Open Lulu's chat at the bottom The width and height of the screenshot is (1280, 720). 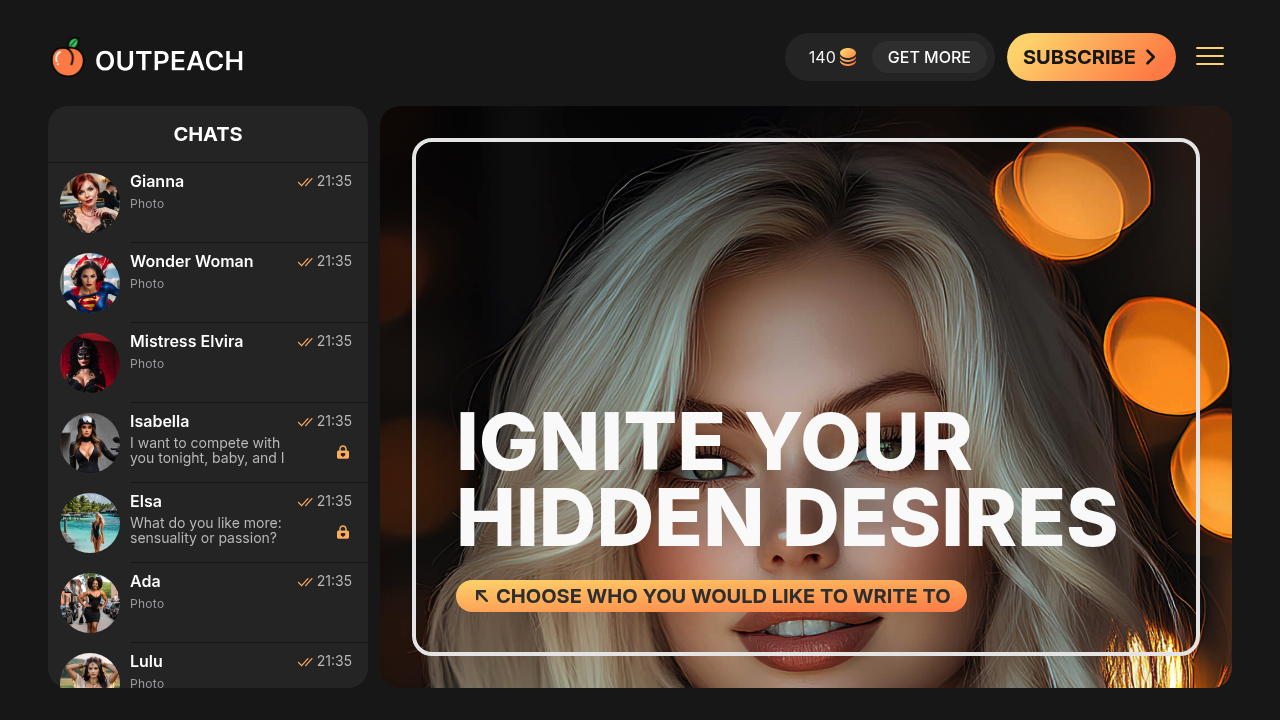point(207,667)
